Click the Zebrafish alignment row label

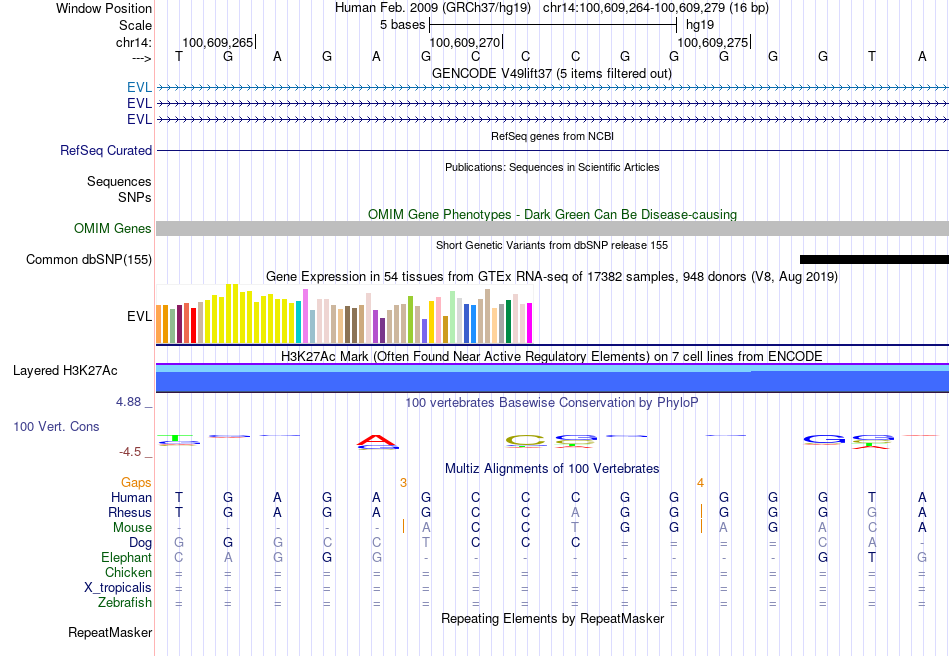point(125,603)
